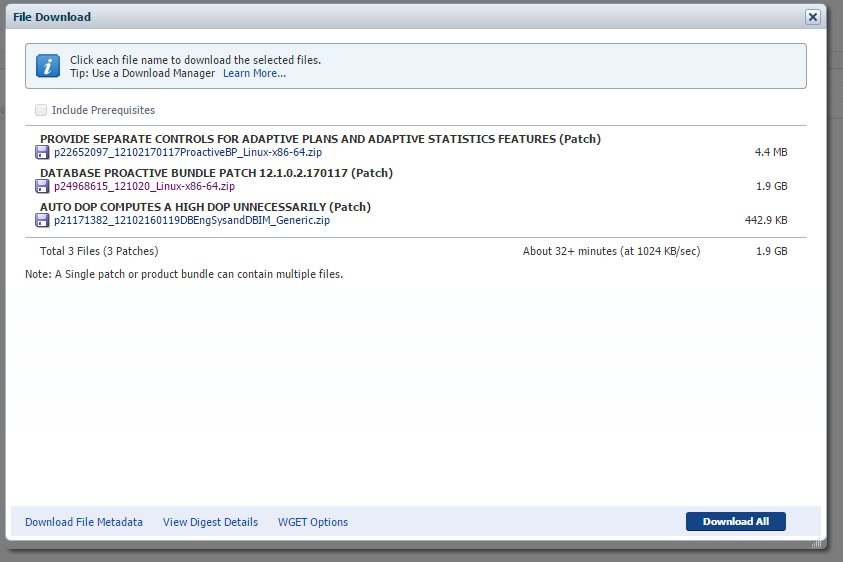This screenshot has width=843, height=562.
Task: Click 'AUTO DOP COMPUTES A HIGH DOP UNNECESSARILY' heading
Action: tap(205, 207)
